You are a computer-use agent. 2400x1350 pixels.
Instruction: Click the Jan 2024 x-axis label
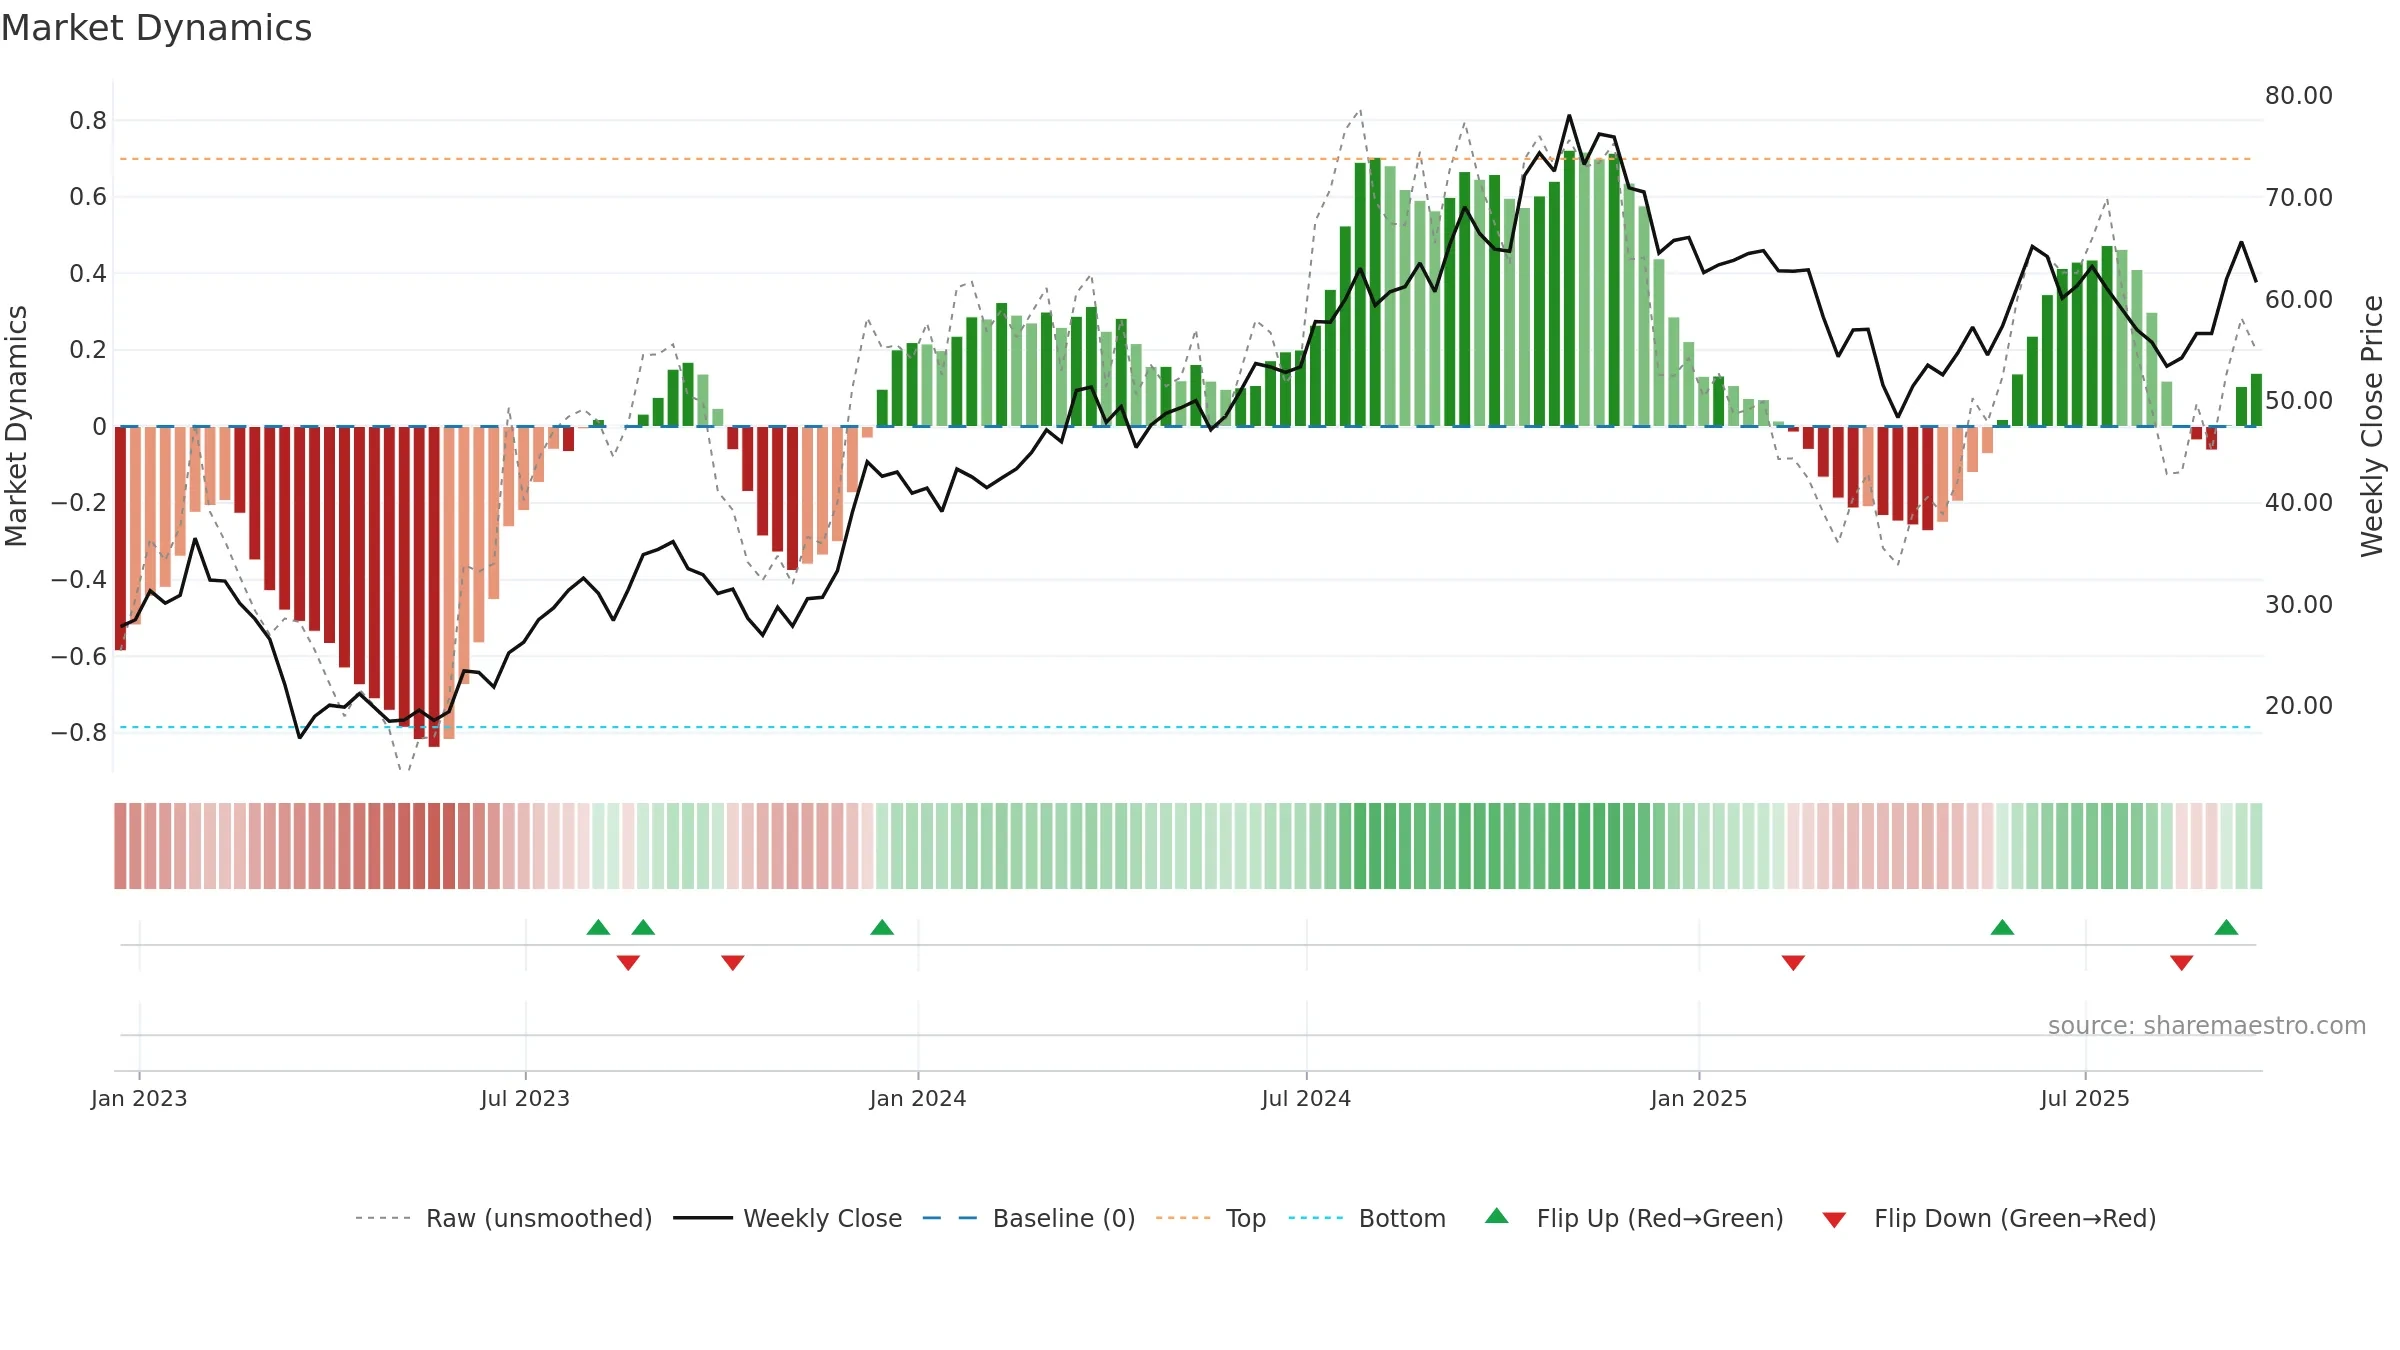pos(918,1098)
